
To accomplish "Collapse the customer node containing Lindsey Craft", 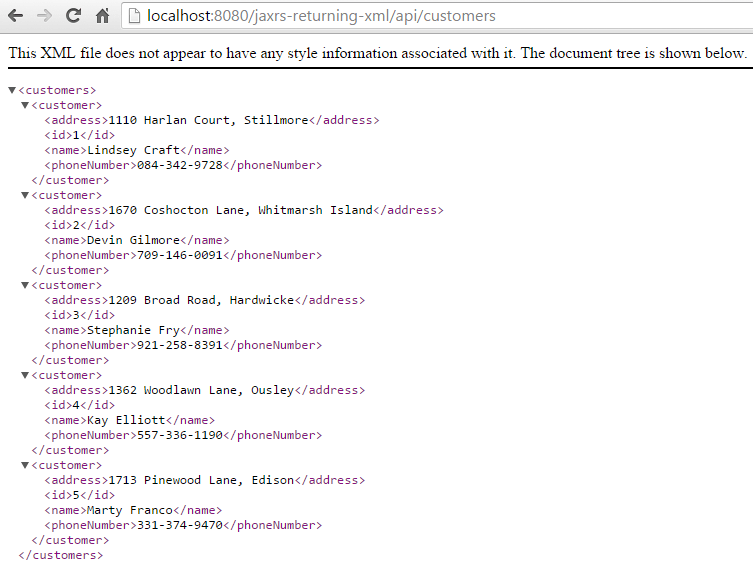I will 25,105.
